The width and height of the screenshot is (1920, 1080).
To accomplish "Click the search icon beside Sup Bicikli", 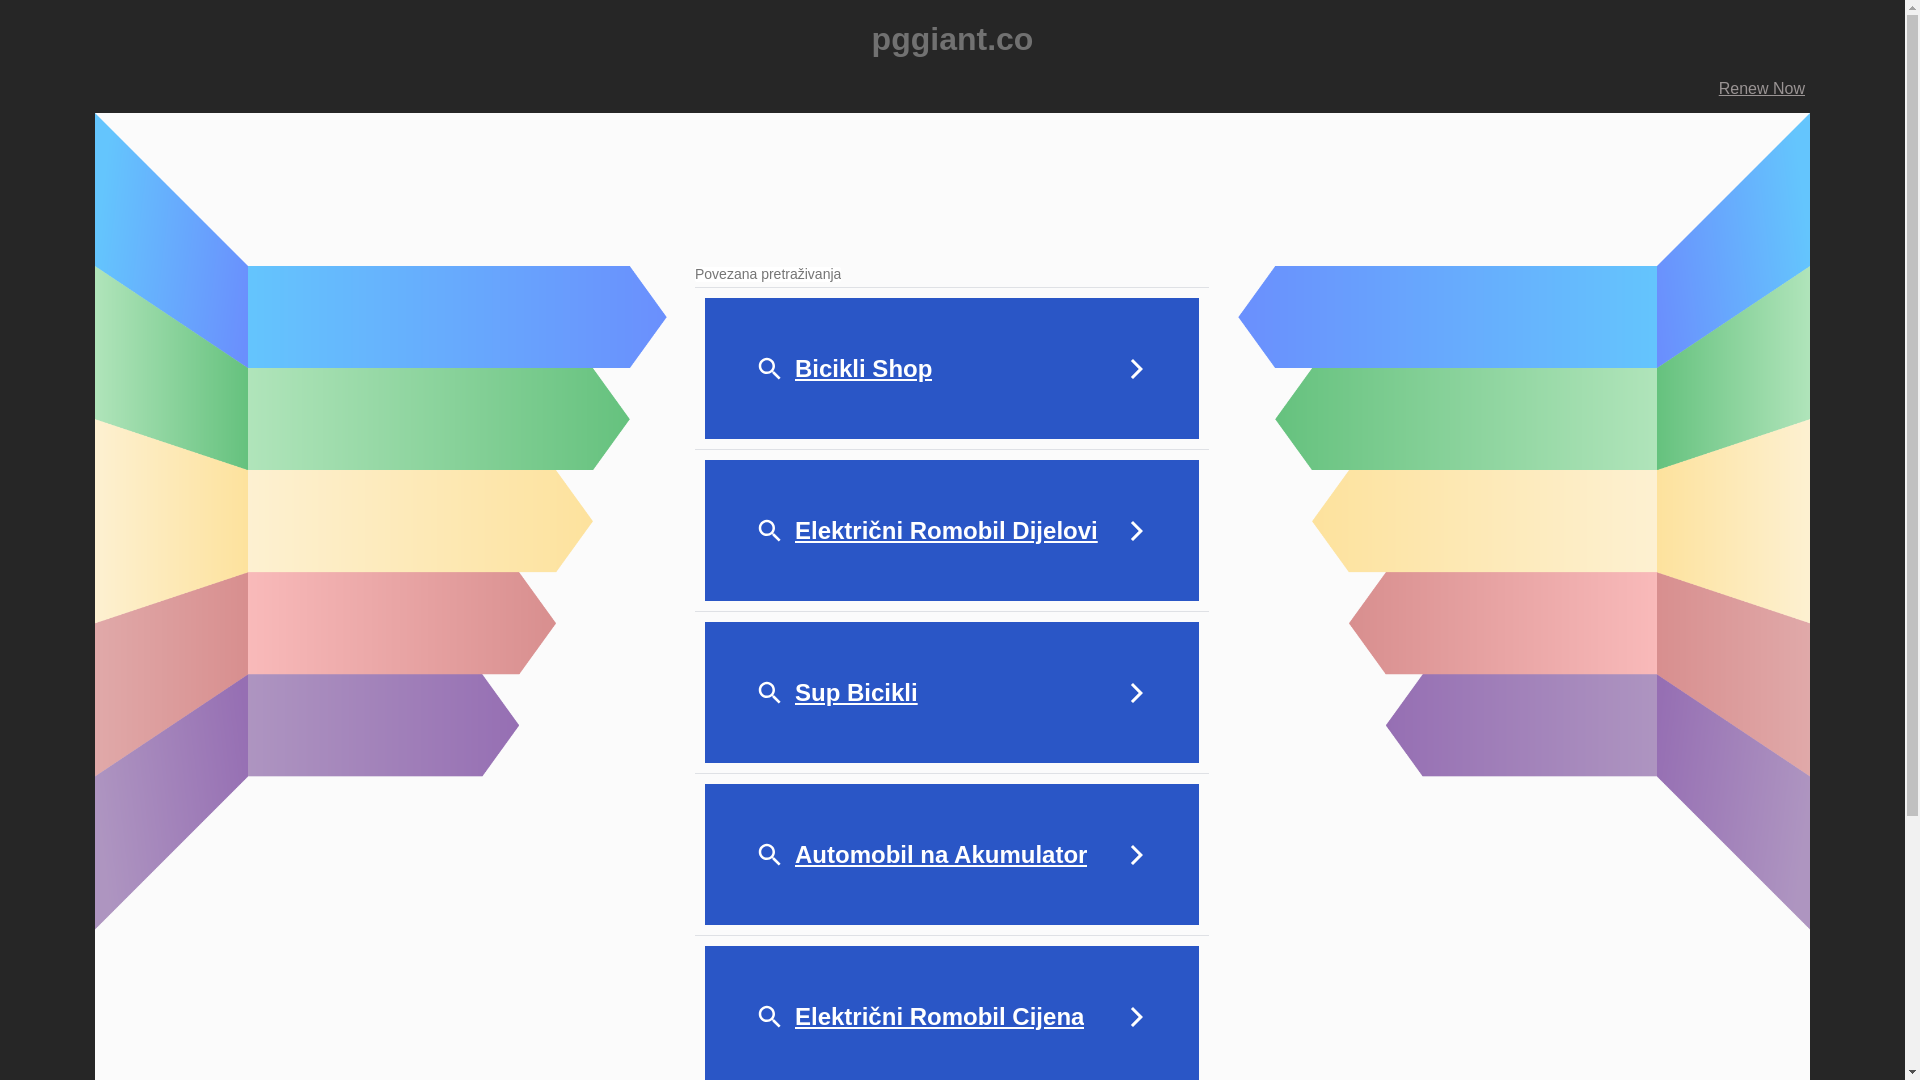I will (x=769, y=693).
